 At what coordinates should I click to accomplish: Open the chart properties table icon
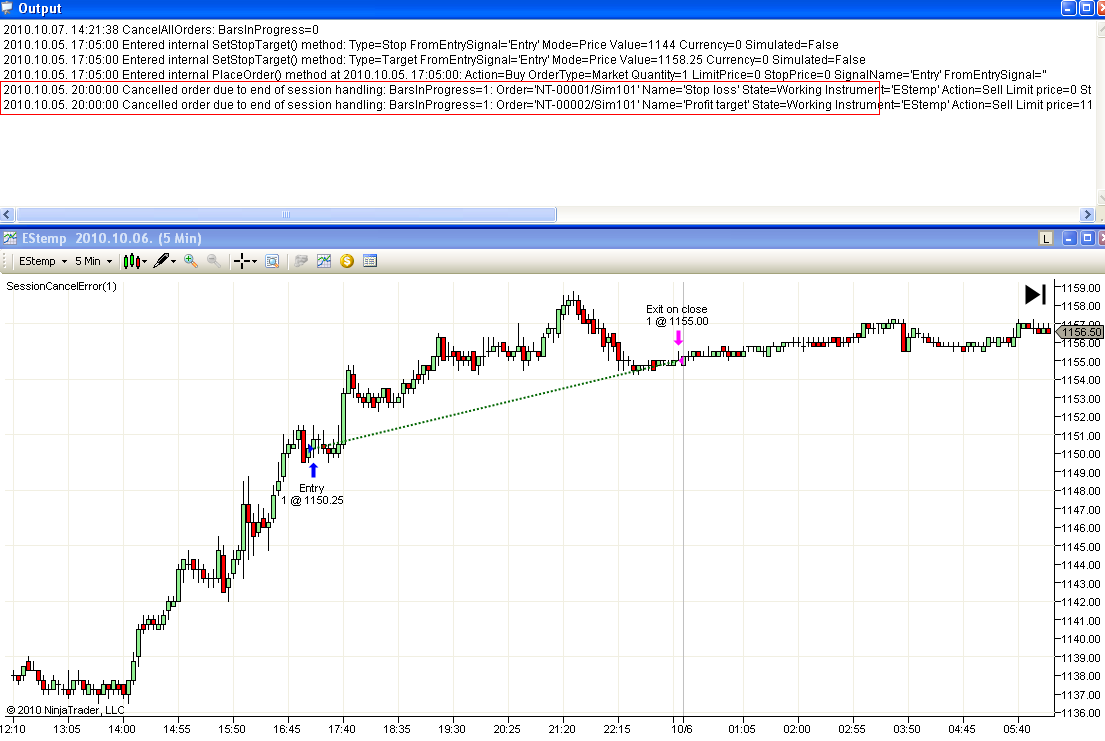[x=370, y=262]
